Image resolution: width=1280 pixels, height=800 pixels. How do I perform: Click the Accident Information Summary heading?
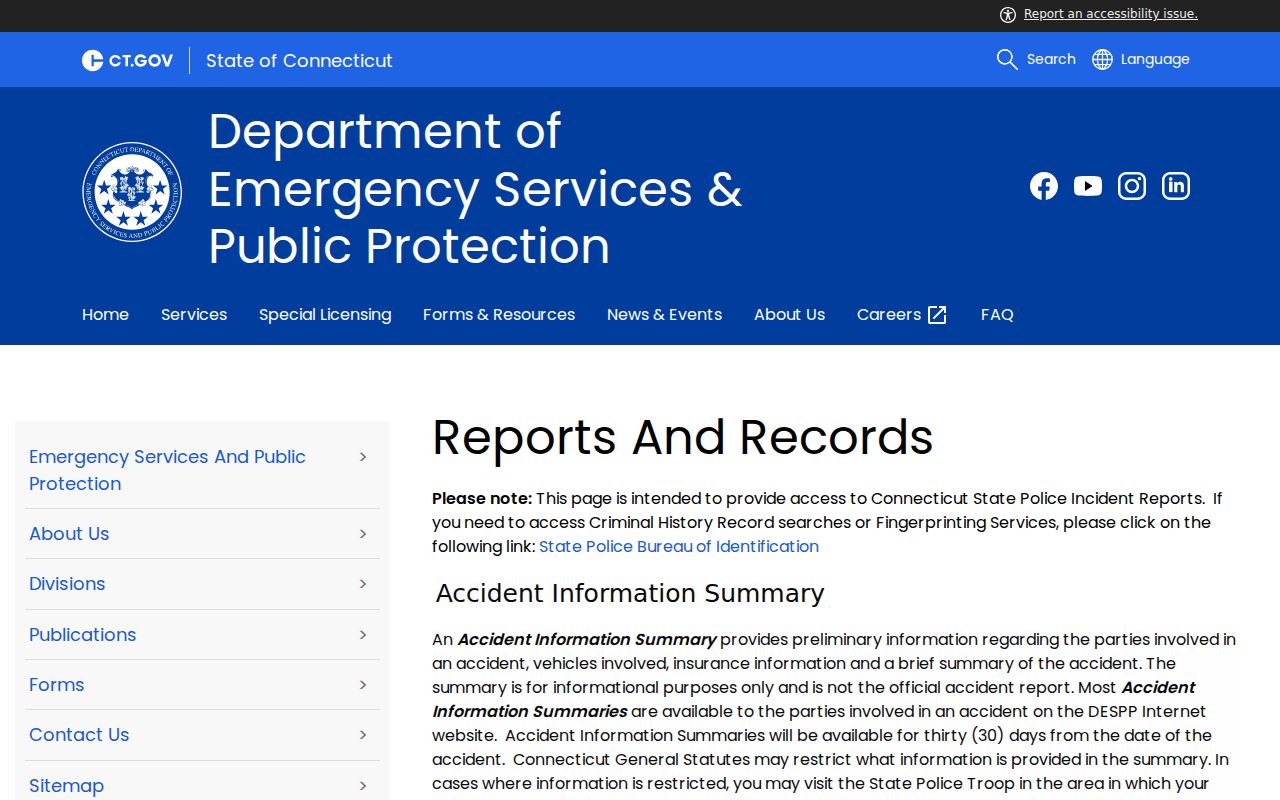point(630,593)
